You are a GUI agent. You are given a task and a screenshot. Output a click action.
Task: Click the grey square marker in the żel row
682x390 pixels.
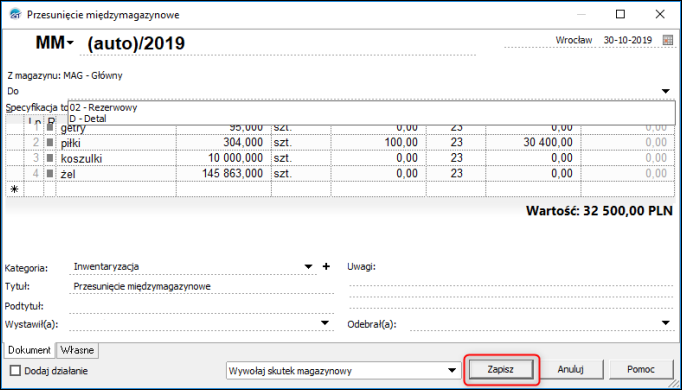coord(50,174)
